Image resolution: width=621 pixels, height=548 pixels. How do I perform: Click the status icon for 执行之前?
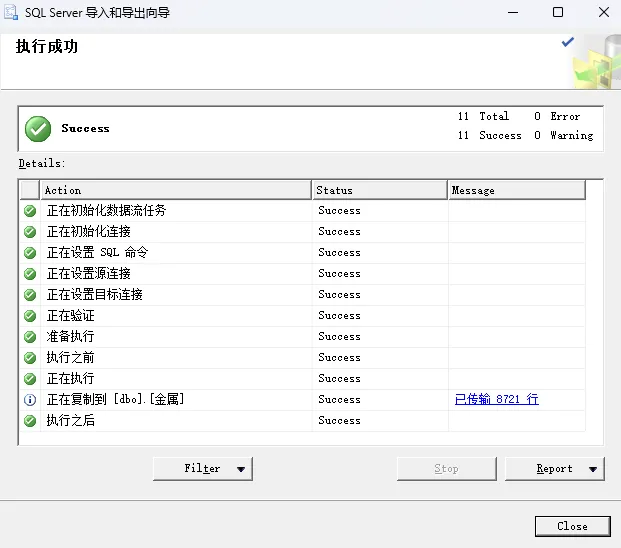[30, 358]
